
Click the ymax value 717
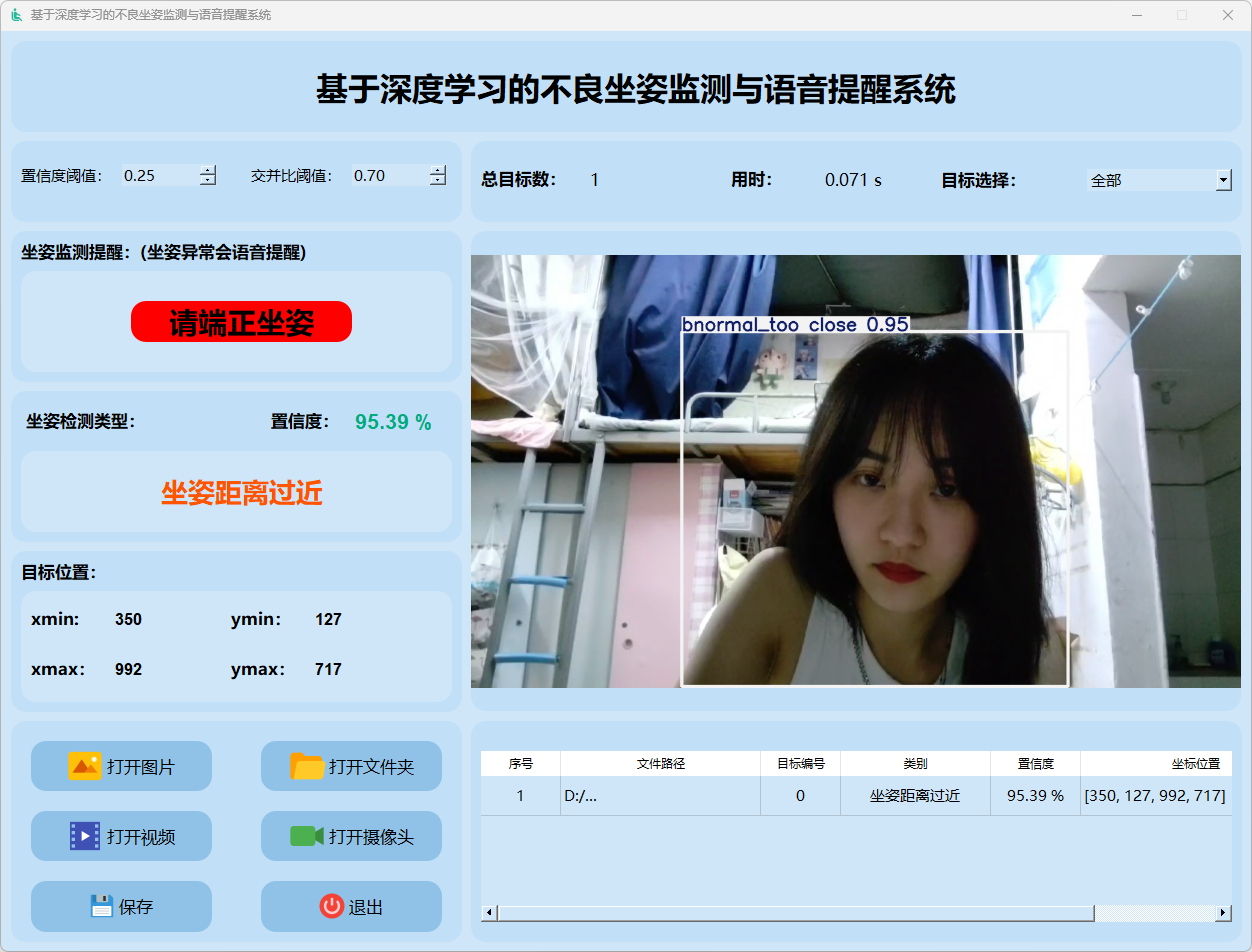coord(328,669)
